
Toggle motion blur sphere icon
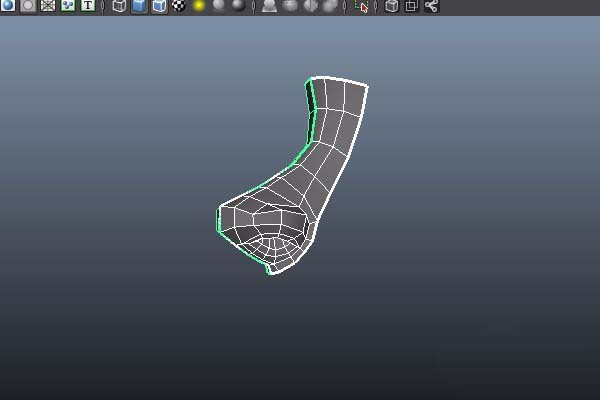290,5
